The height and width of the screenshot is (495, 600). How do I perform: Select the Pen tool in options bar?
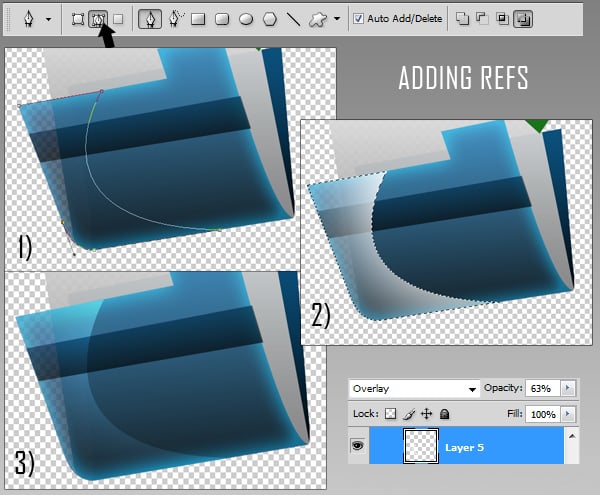click(x=150, y=18)
